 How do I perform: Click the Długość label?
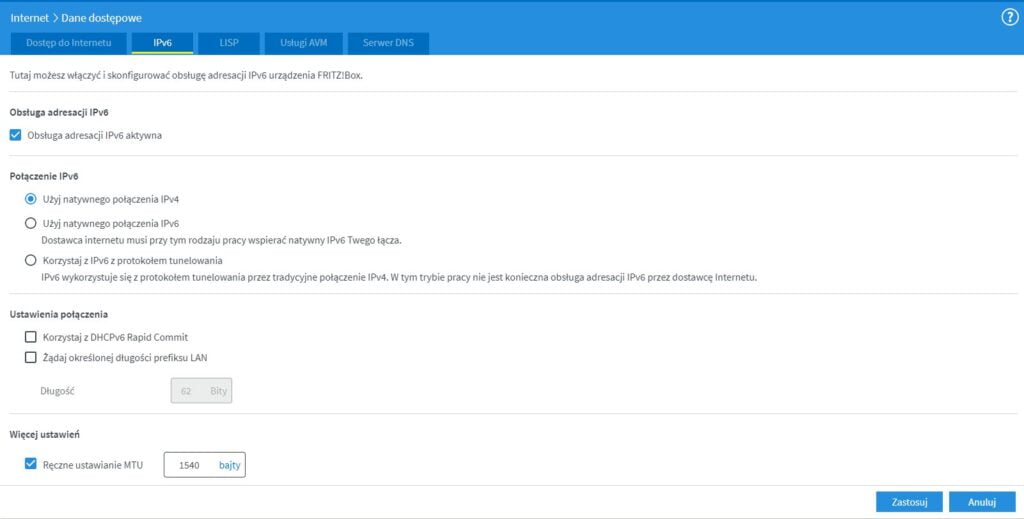[x=57, y=391]
